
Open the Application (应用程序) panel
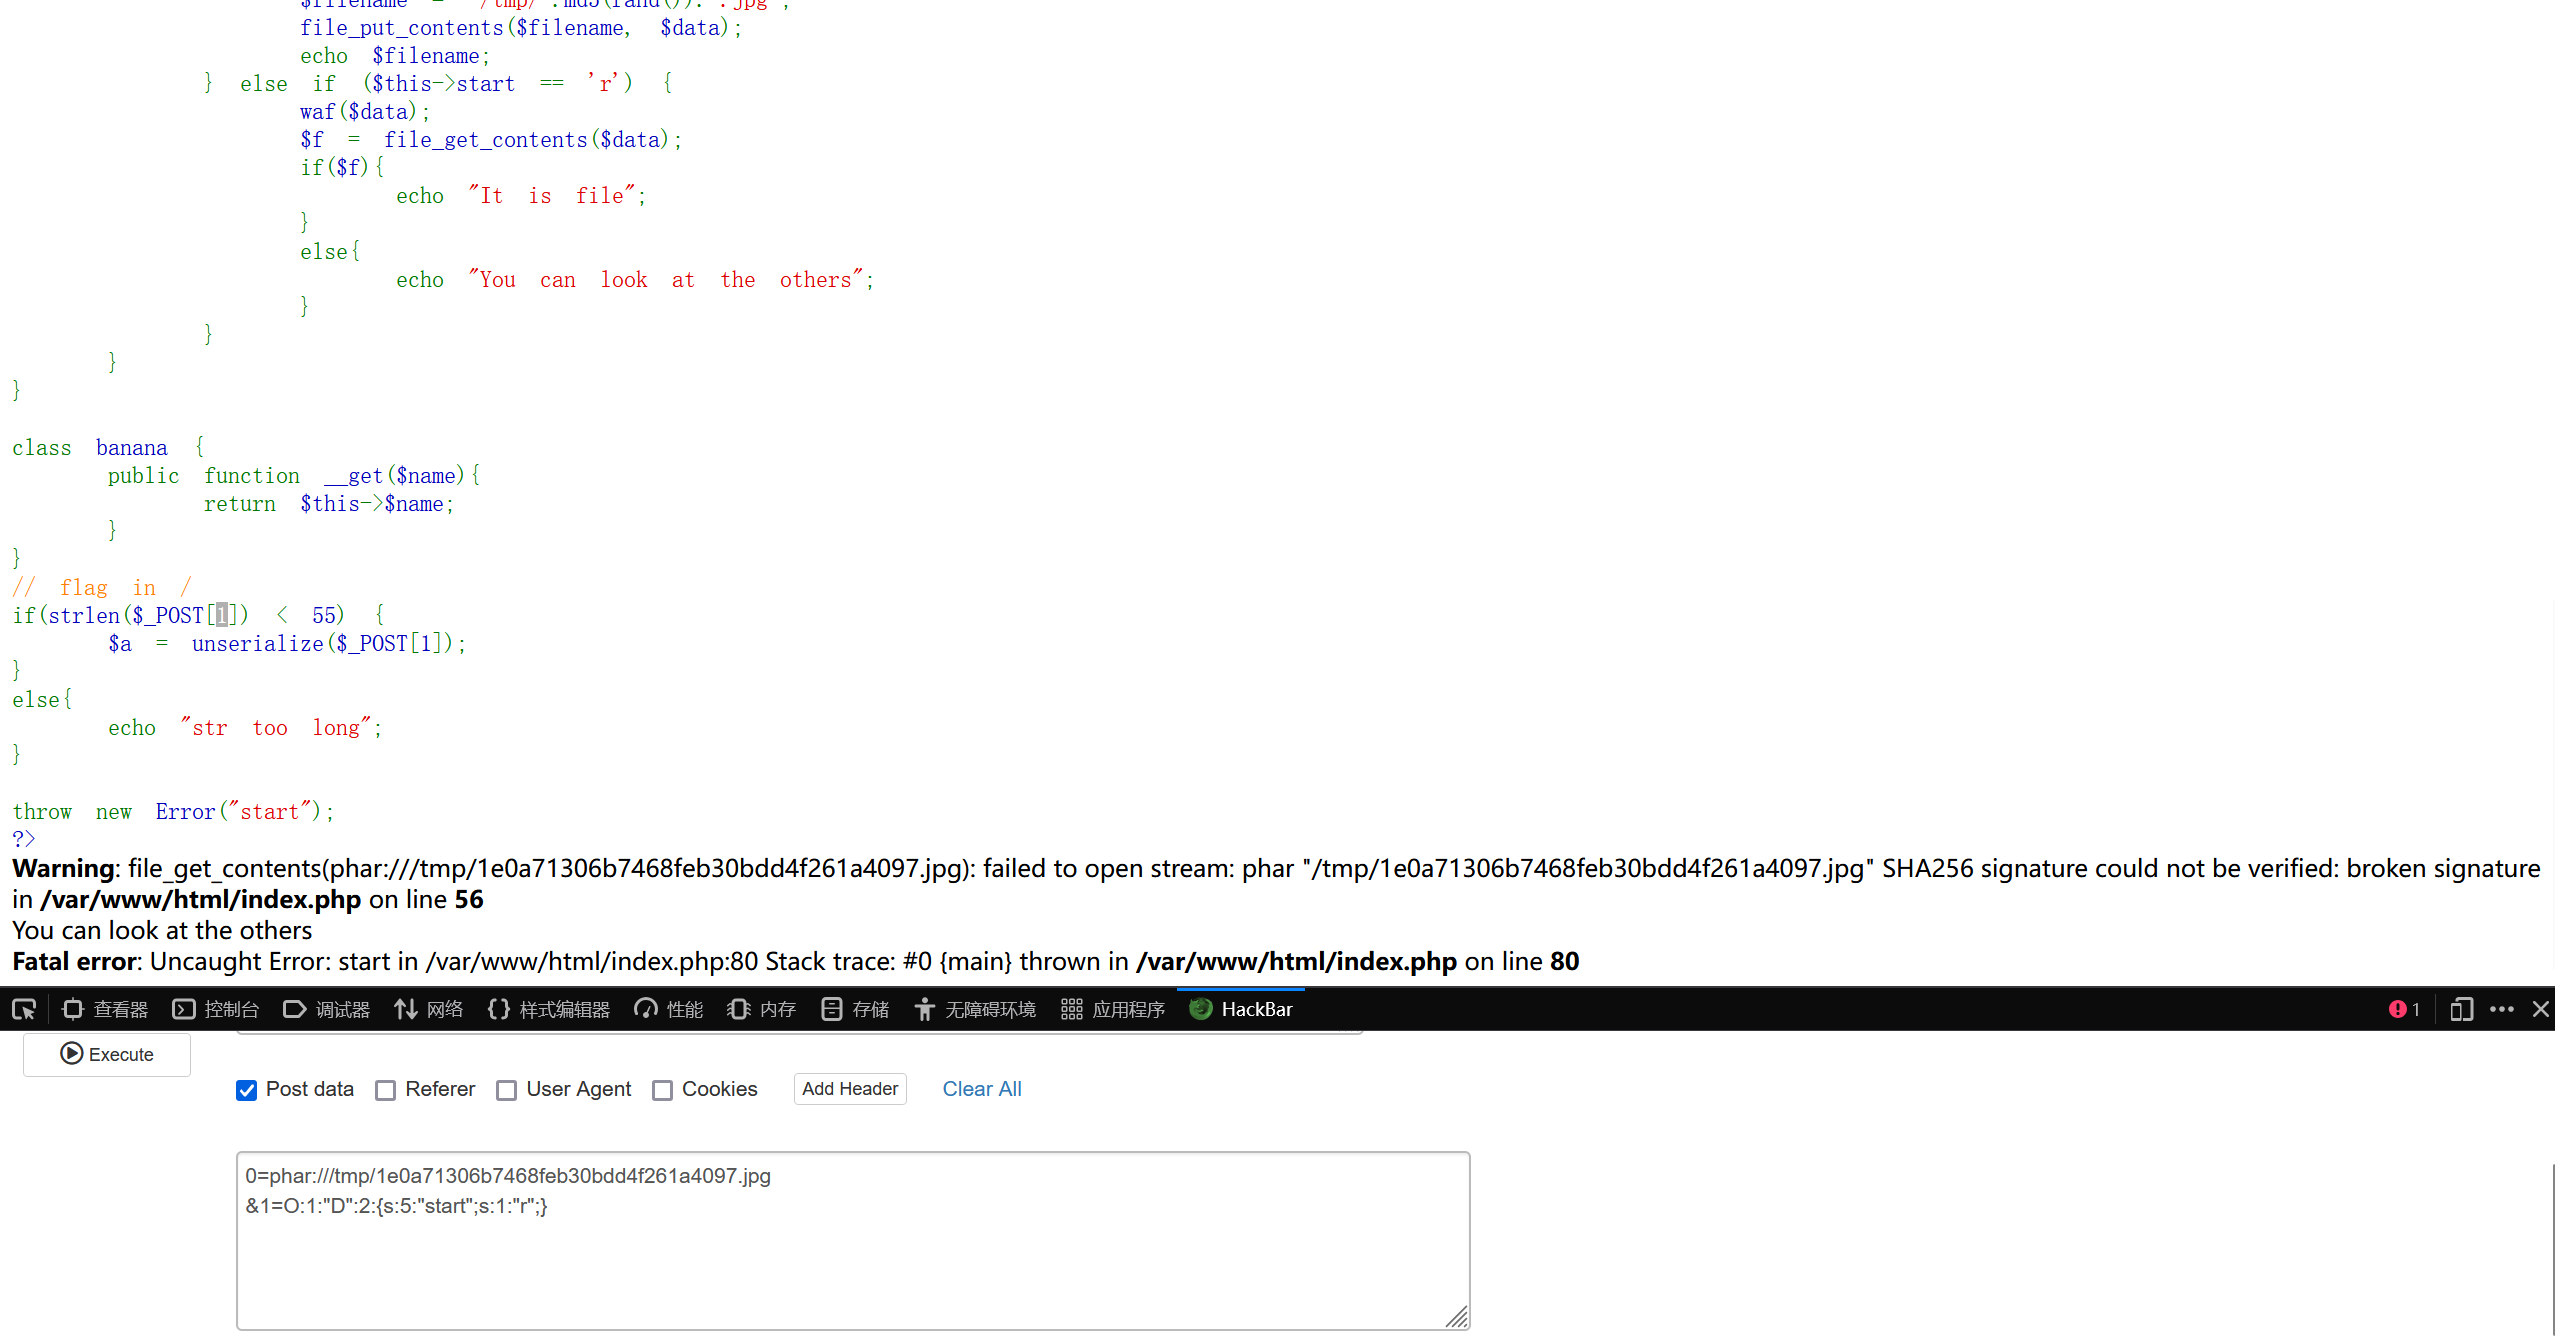[x=1113, y=1010]
